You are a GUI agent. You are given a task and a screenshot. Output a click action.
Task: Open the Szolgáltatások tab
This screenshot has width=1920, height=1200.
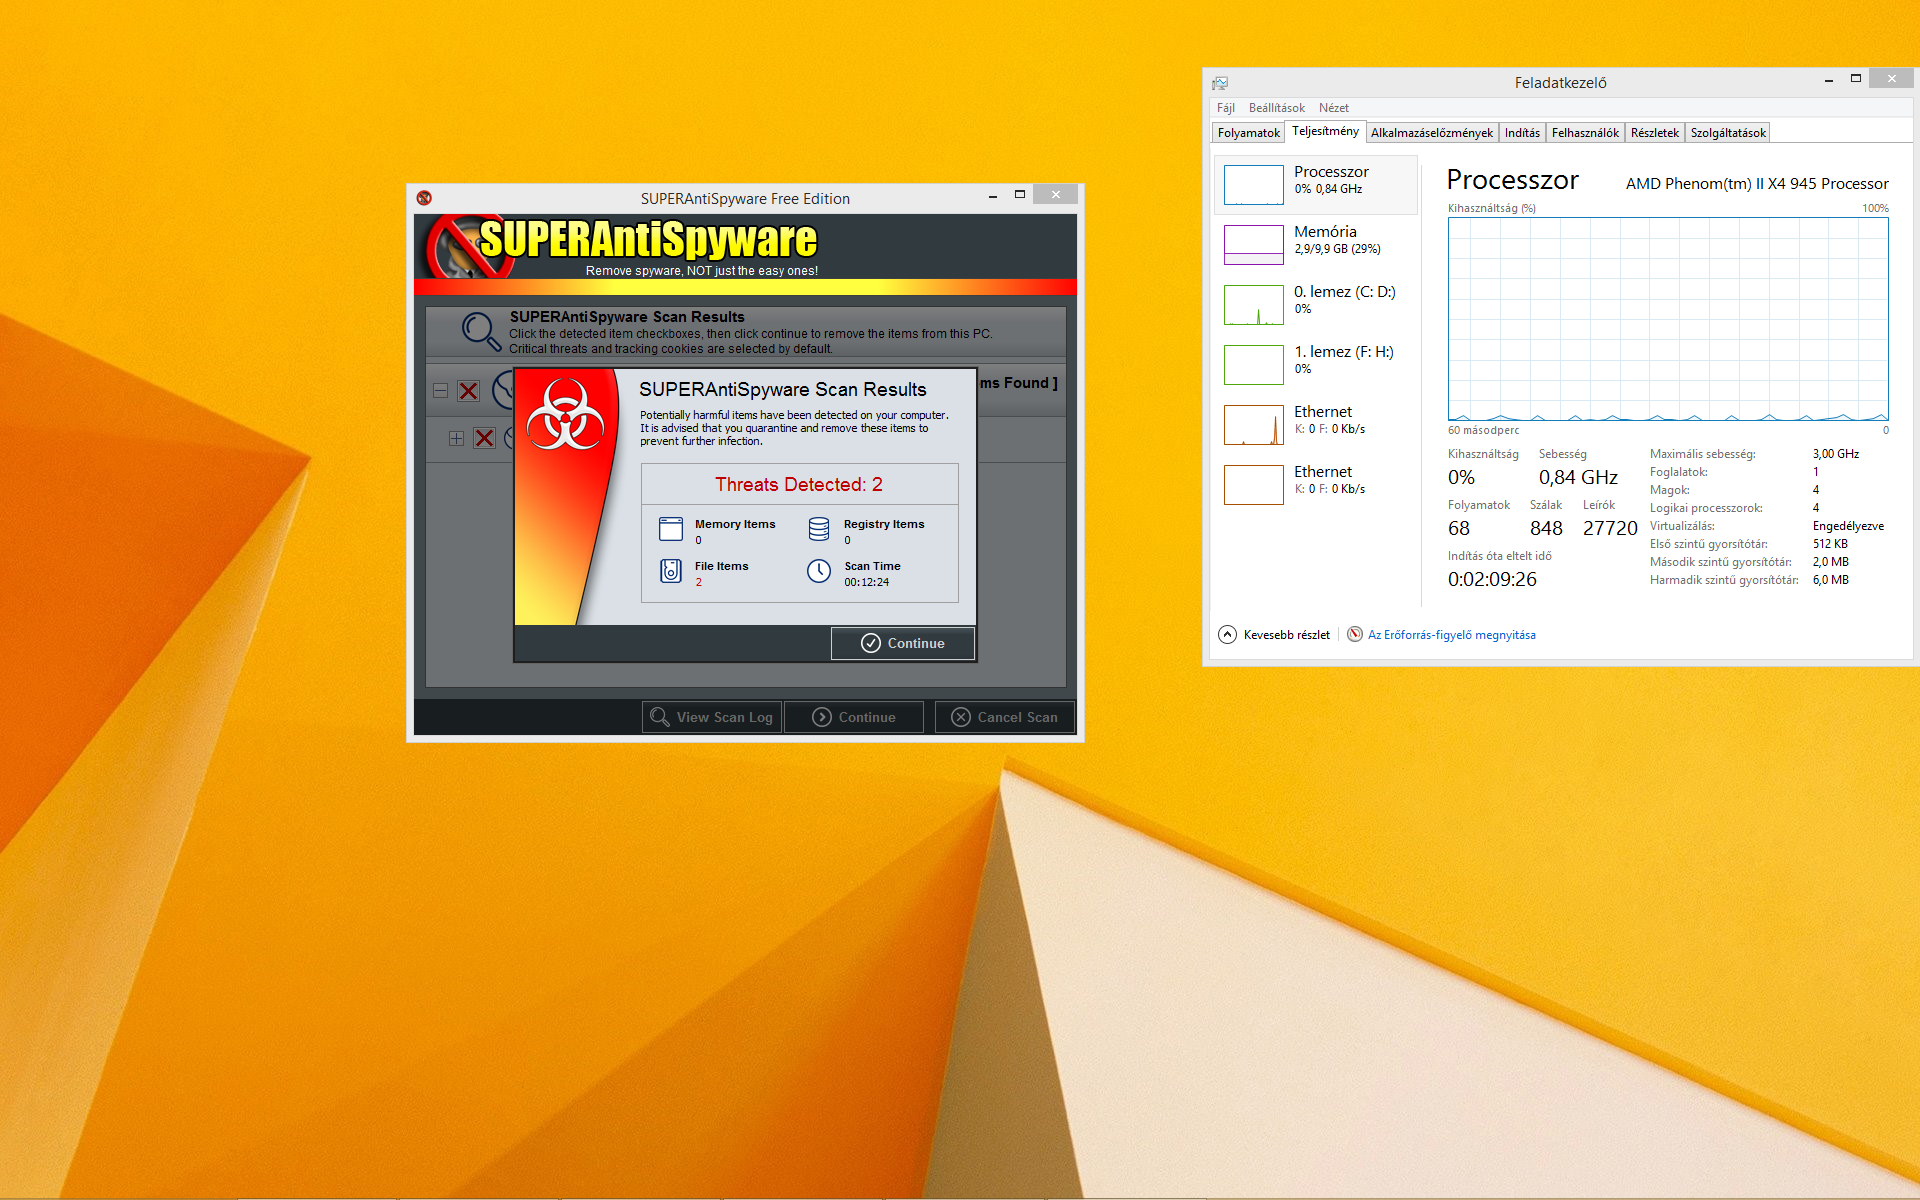(1727, 133)
